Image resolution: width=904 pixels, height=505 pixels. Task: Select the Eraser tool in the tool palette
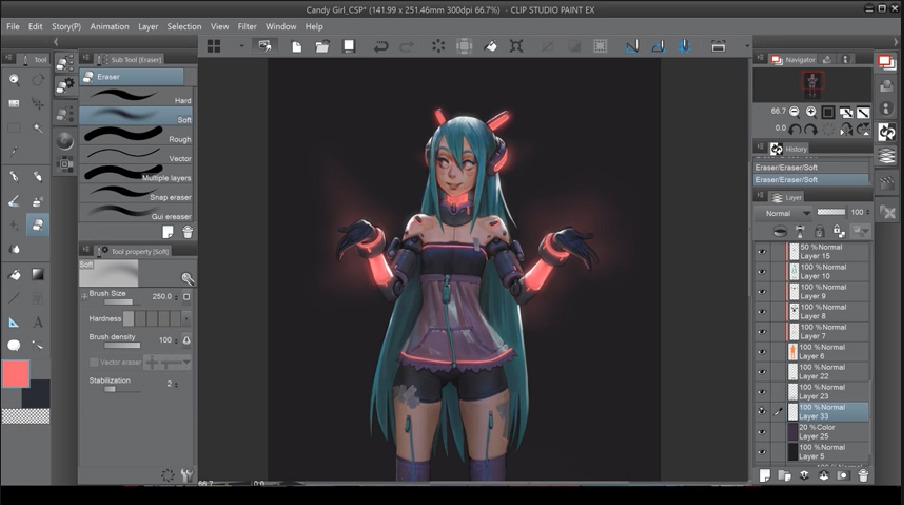[37, 225]
